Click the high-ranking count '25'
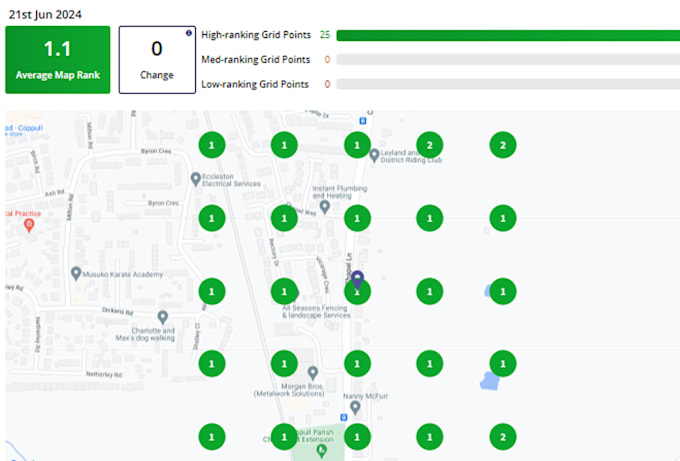680x461 pixels. [325, 35]
